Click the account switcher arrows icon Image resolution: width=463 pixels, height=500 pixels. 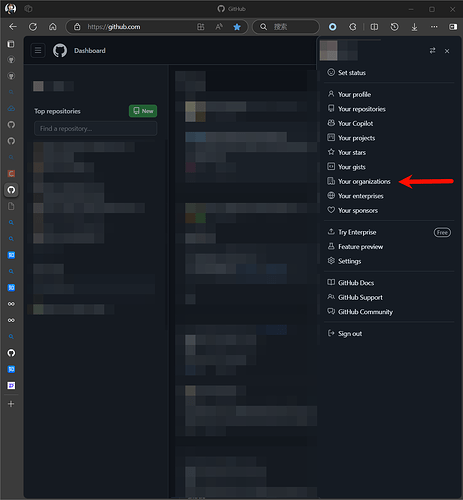point(432,51)
